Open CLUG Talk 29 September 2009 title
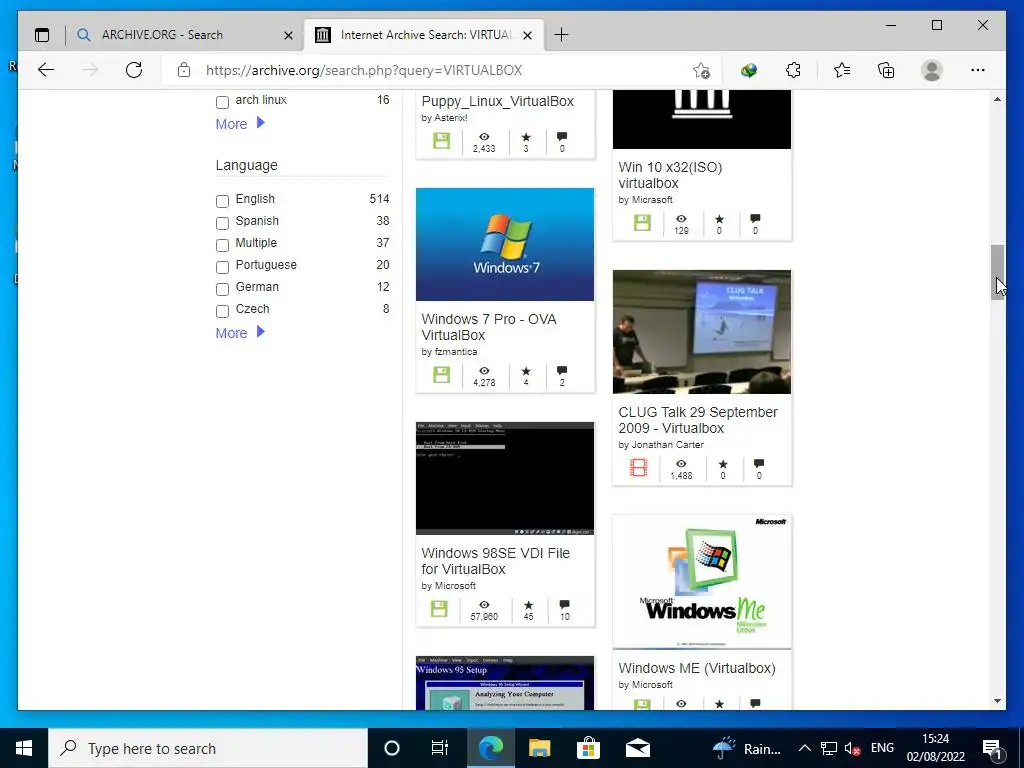 click(697, 420)
